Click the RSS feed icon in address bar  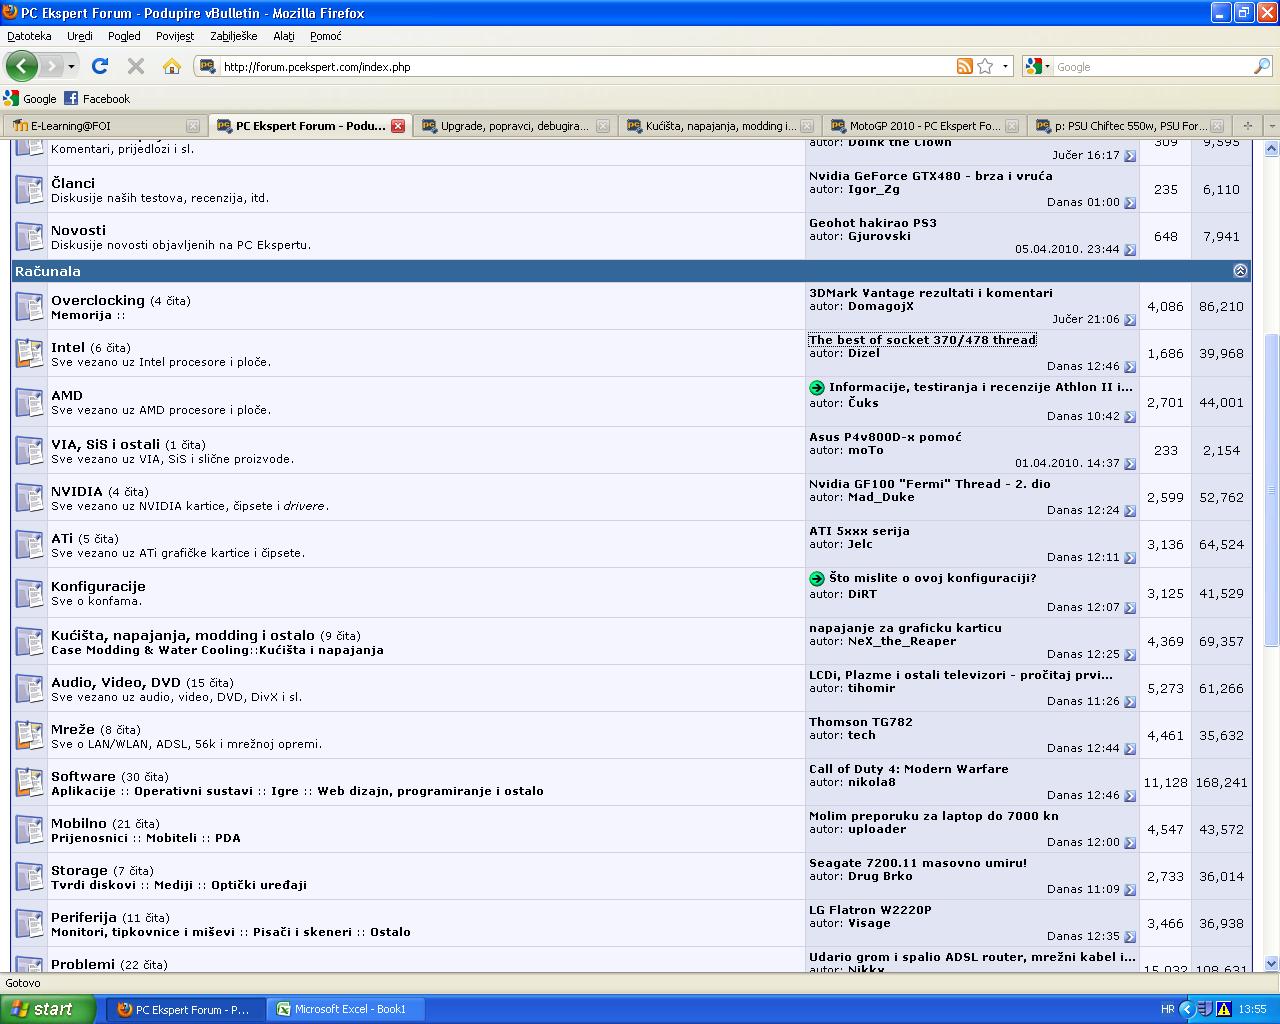(x=964, y=67)
